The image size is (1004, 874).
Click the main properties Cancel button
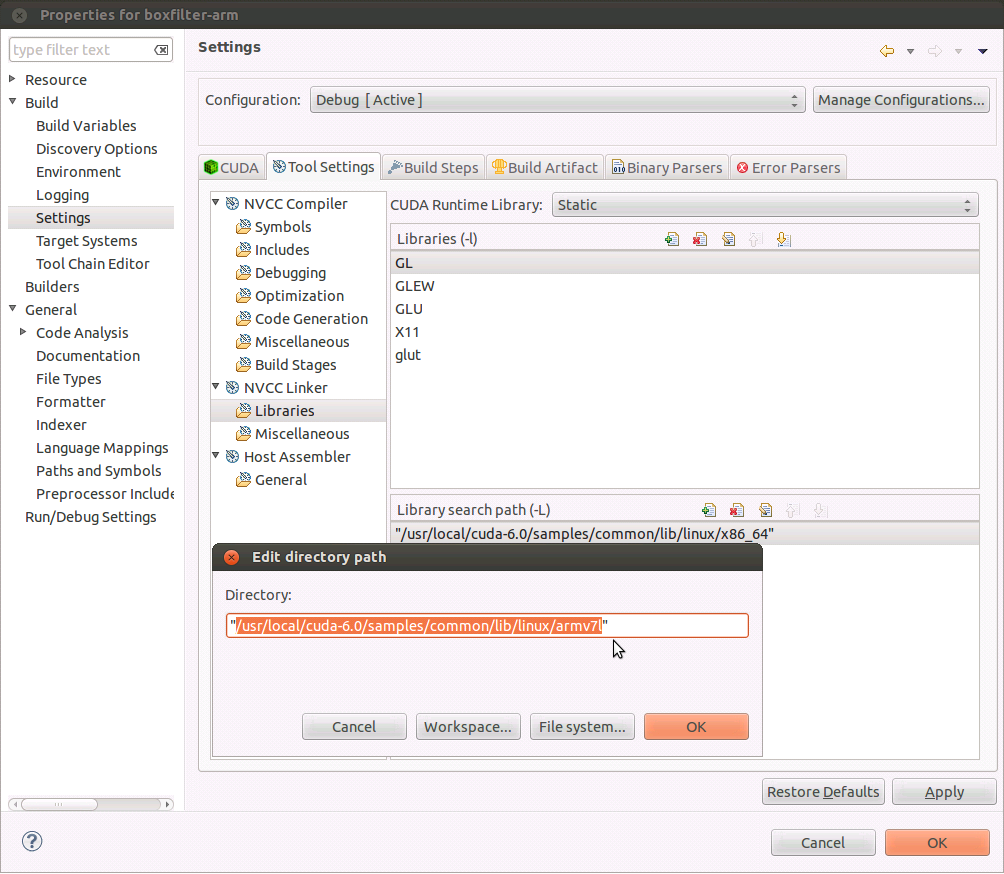tap(823, 843)
